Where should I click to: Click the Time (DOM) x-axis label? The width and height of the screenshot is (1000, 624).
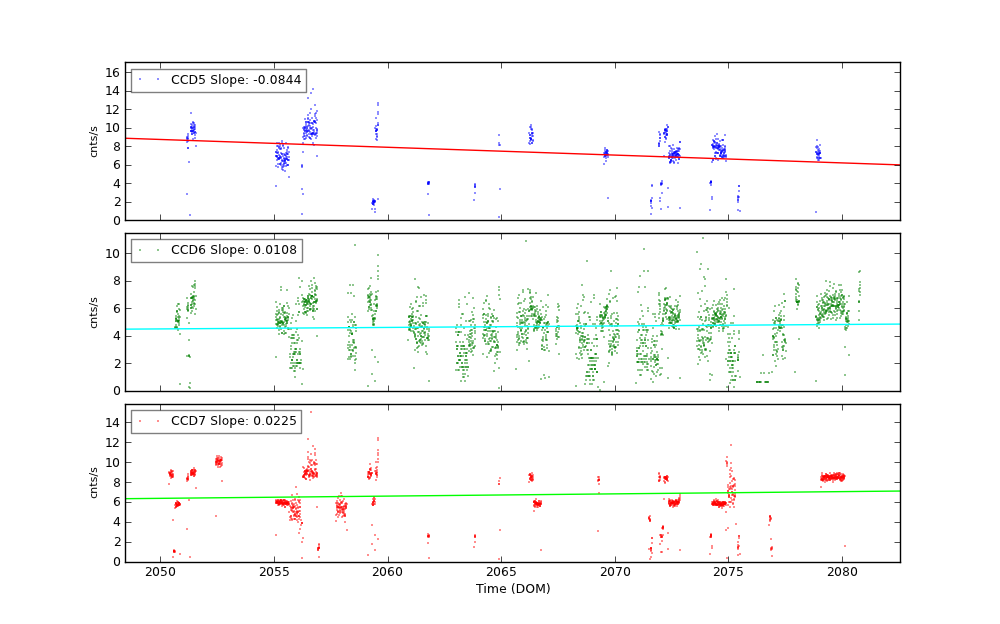pyautogui.click(x=512, y=589)
